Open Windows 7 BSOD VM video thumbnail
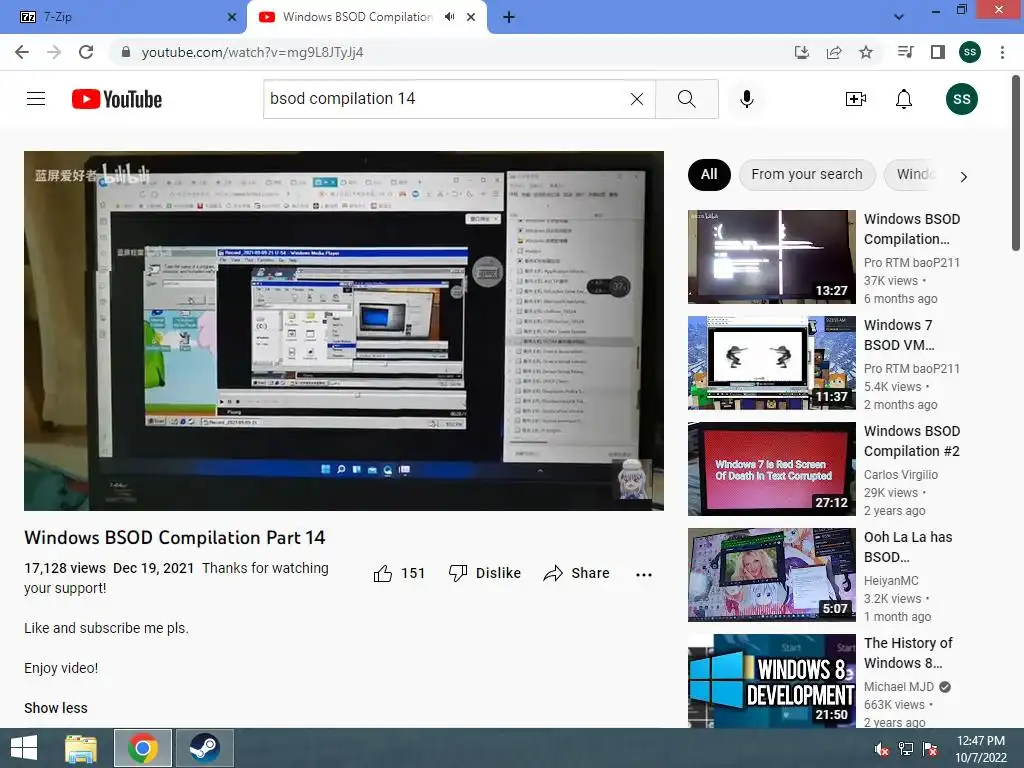 (x=771, y=362)
